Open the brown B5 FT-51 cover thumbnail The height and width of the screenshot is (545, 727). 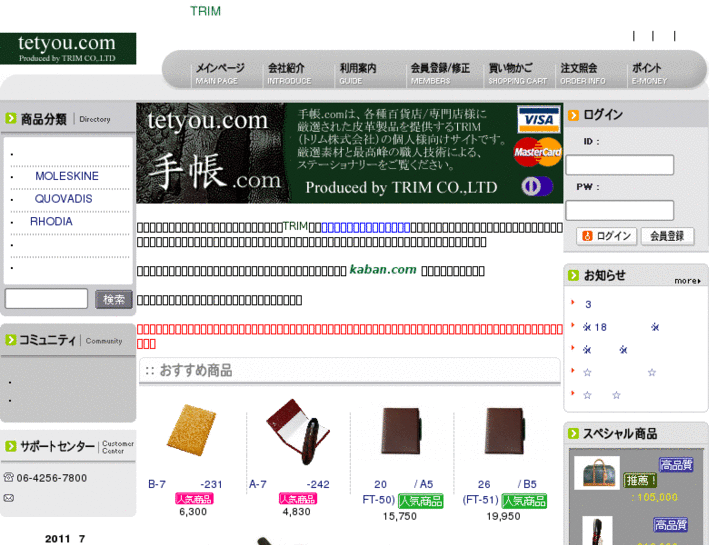click(505, 431)
